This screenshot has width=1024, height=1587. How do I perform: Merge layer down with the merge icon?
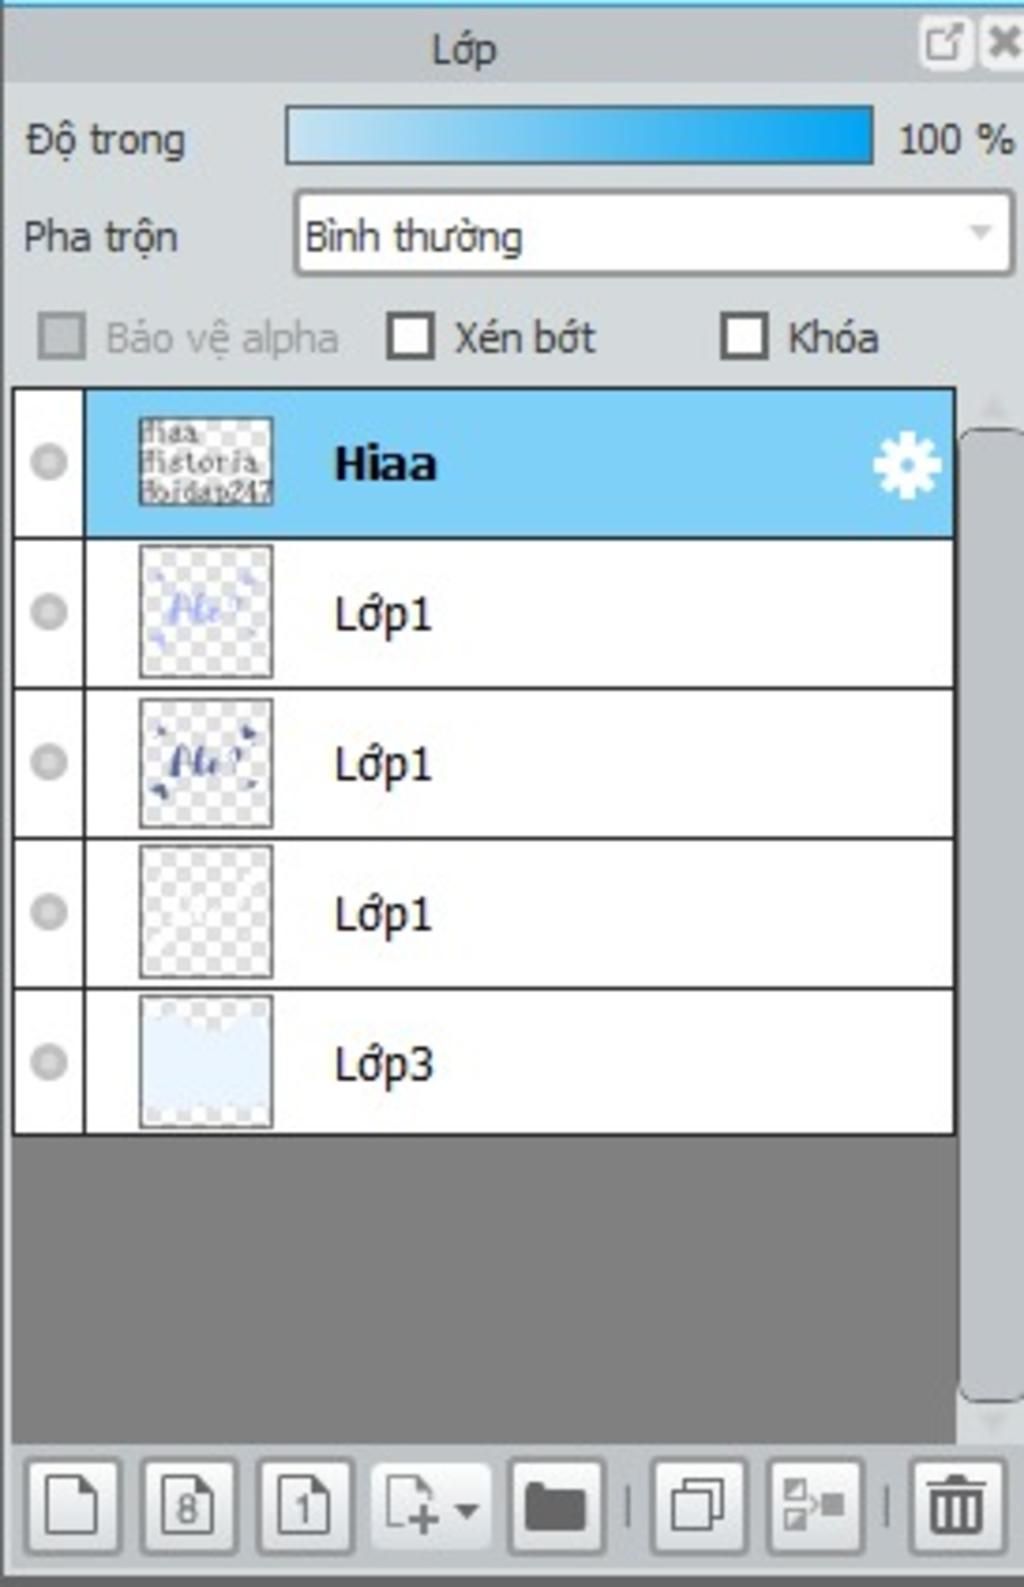tap(814, 1505)
